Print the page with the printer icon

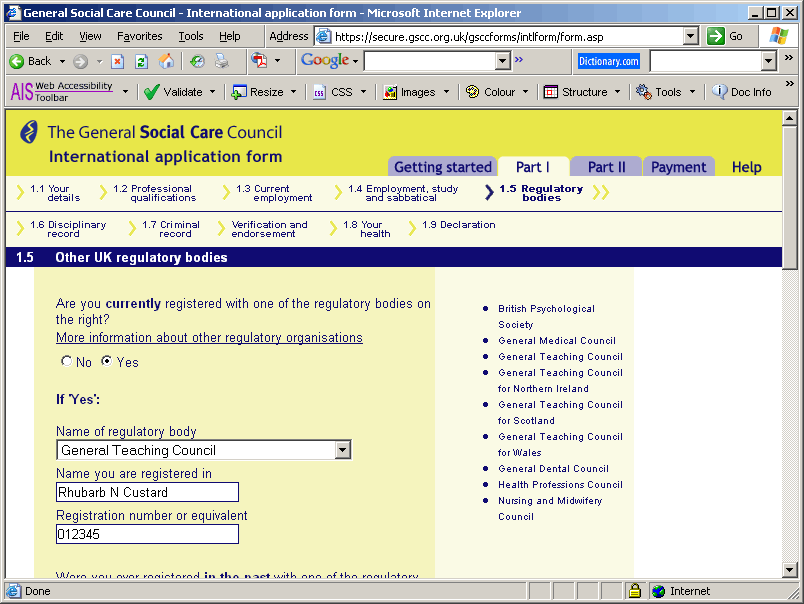point(222,62)
